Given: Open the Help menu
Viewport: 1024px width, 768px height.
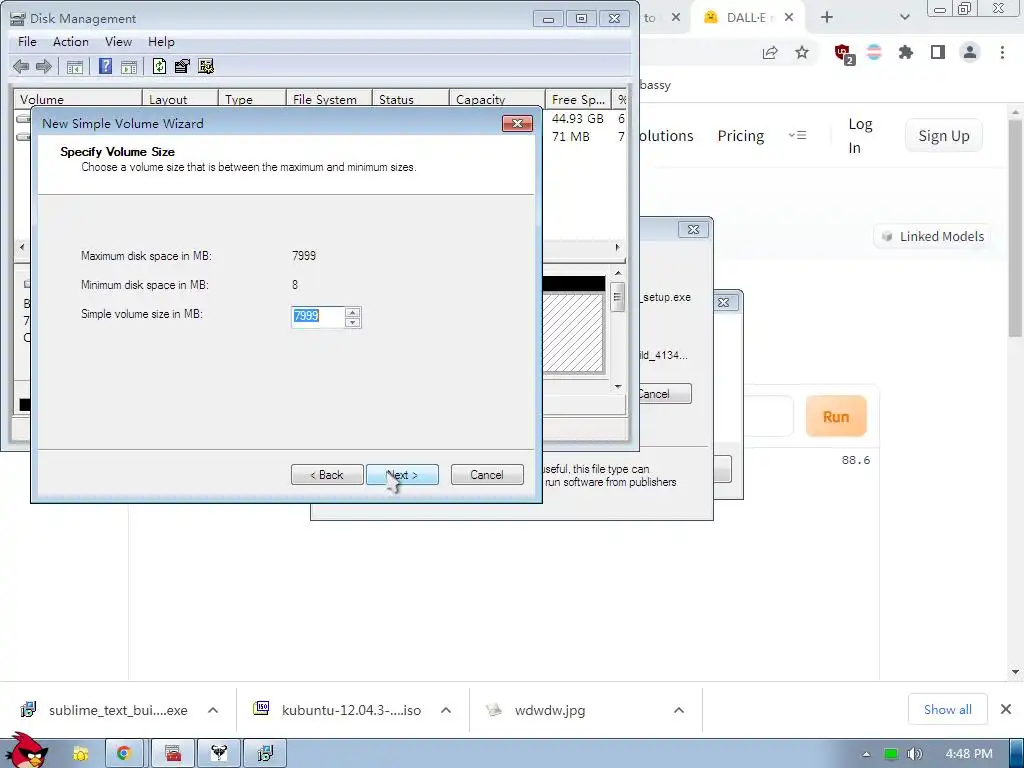Looking at the screenshot, I should [161, 42].
